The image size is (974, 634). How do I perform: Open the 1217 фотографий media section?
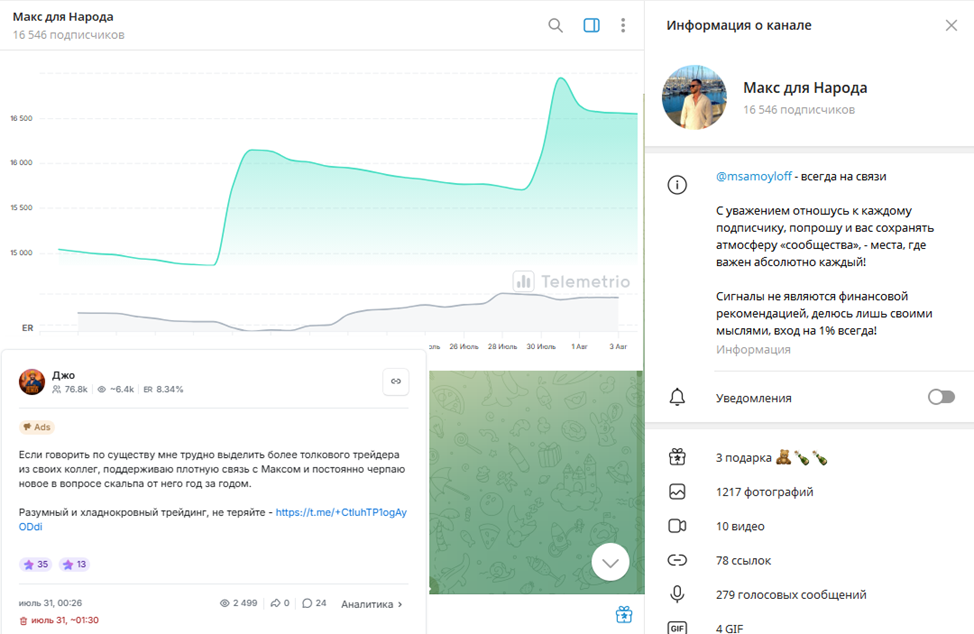[764, 492]
